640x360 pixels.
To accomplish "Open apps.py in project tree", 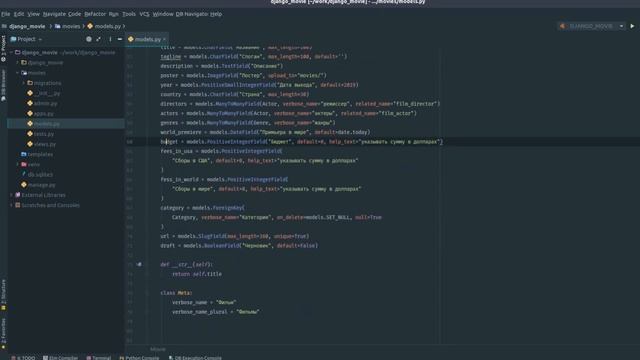I will [x=44, y=113].
